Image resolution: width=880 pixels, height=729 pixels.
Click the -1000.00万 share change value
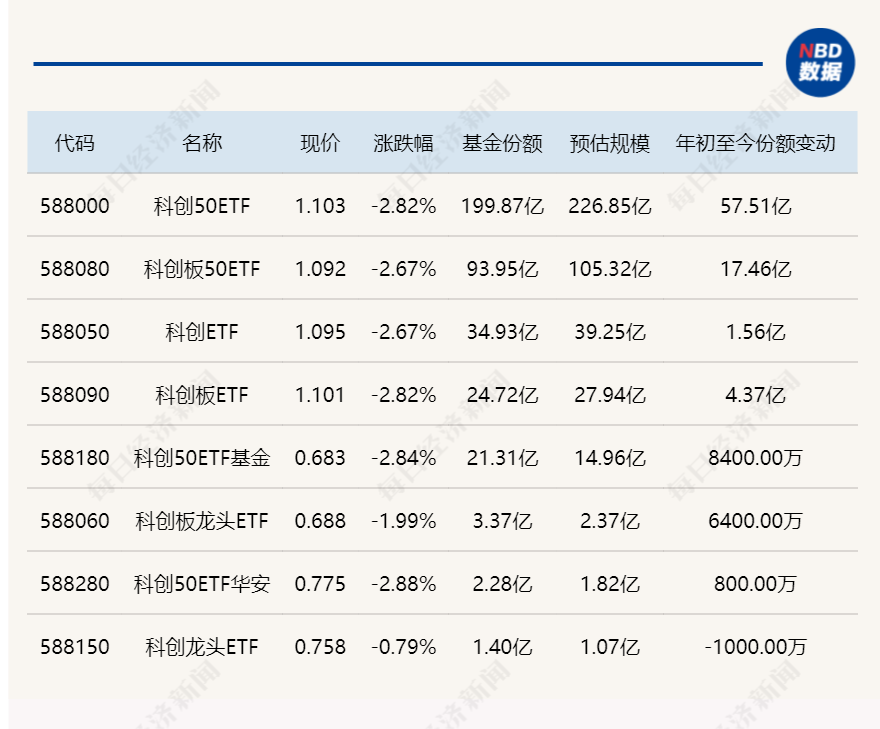click(755, 647)
